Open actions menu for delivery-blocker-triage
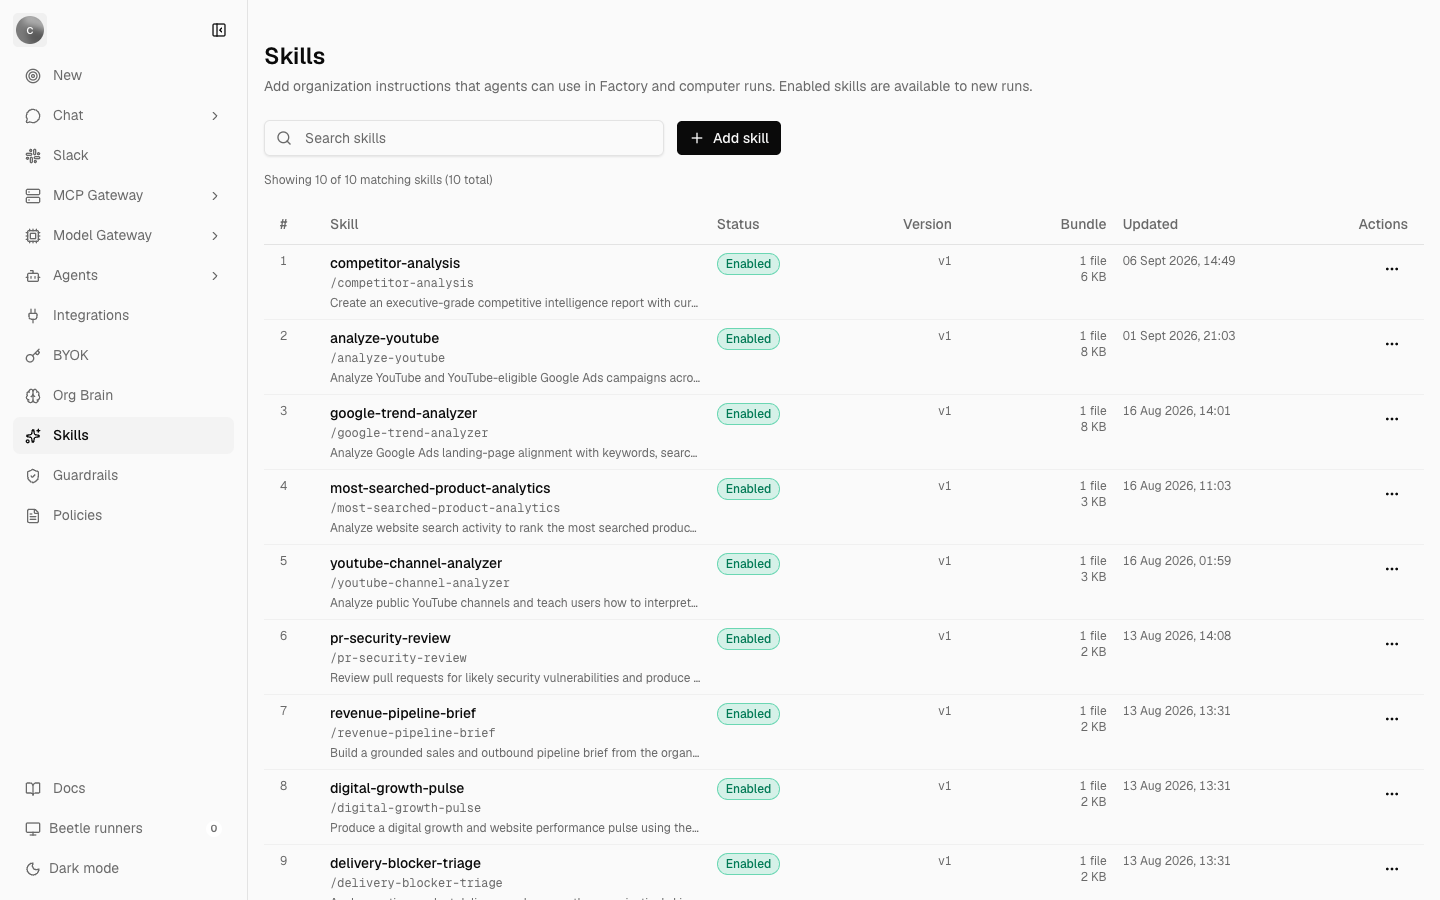 click(1391, 869)
